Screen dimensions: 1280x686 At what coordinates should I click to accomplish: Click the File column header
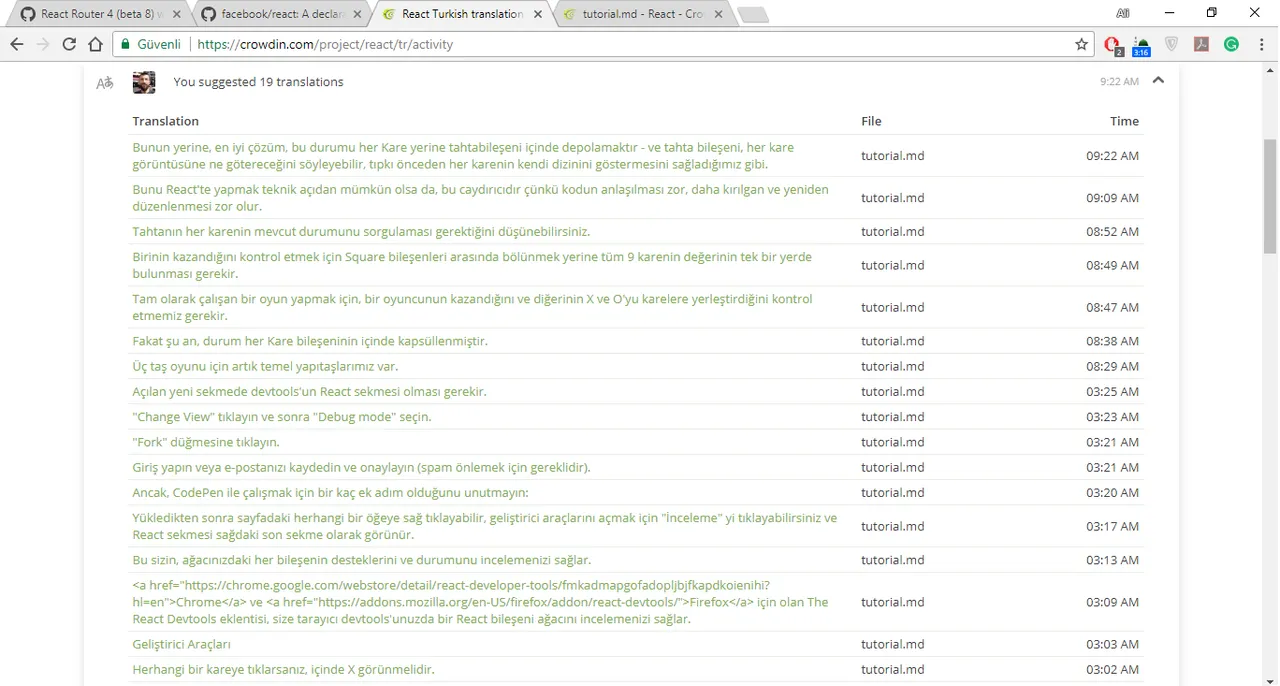[x=871, y=121]
